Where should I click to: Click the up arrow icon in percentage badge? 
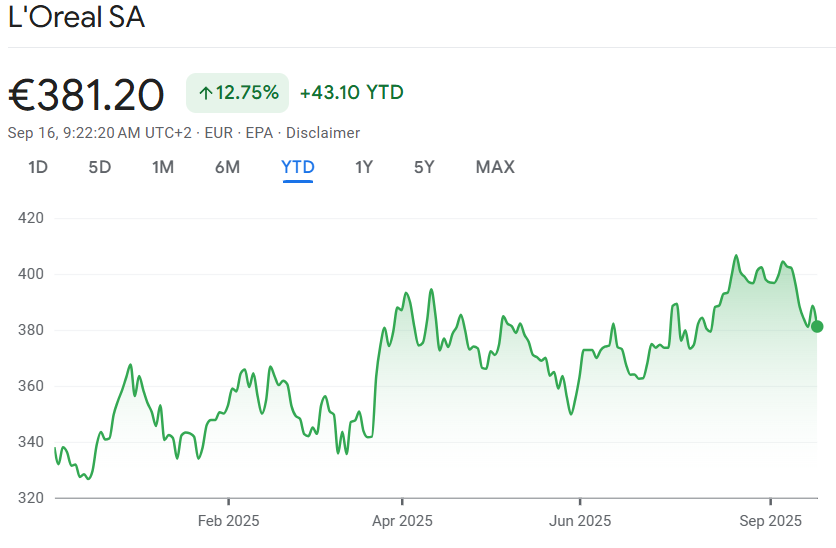click(205, 93)
